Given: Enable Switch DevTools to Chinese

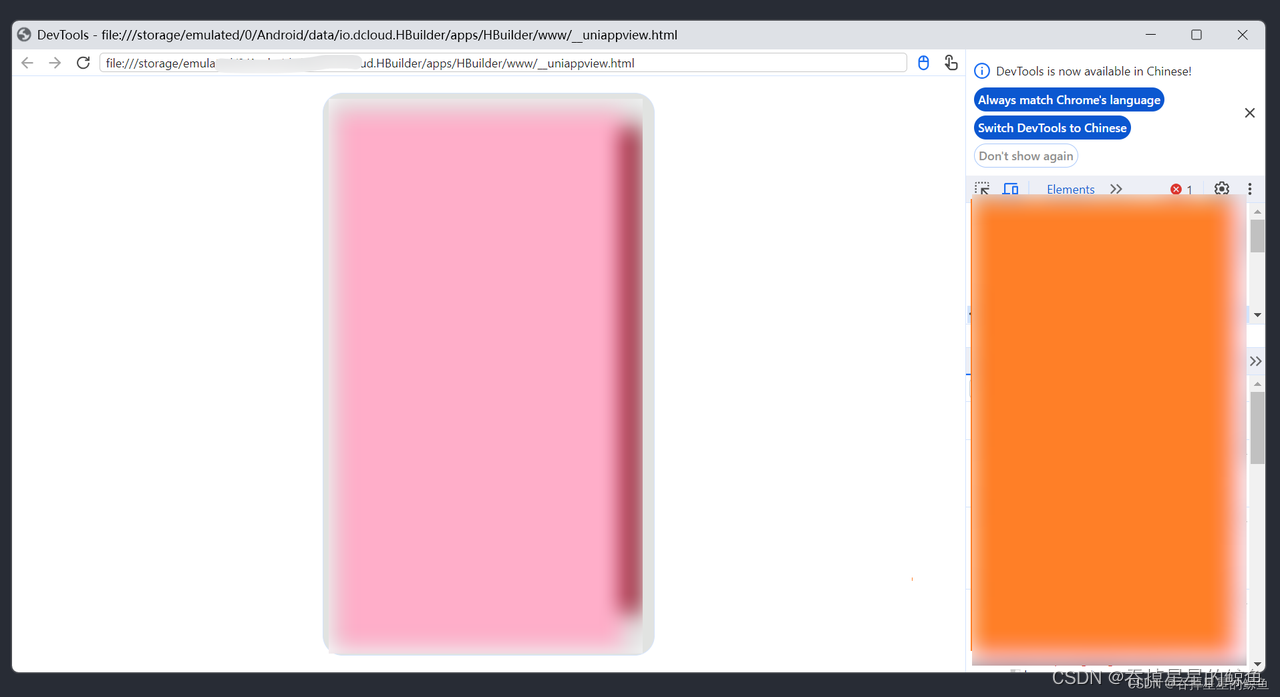Looking at the screenshot, I should coord(1052,127).
